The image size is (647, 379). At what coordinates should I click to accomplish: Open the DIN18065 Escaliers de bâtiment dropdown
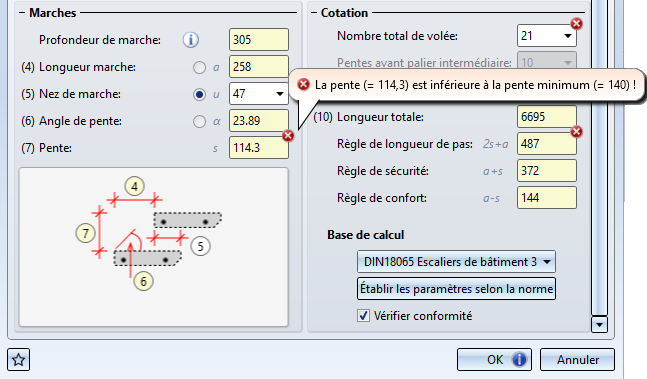pyautogui.click(x=456, y=262)
